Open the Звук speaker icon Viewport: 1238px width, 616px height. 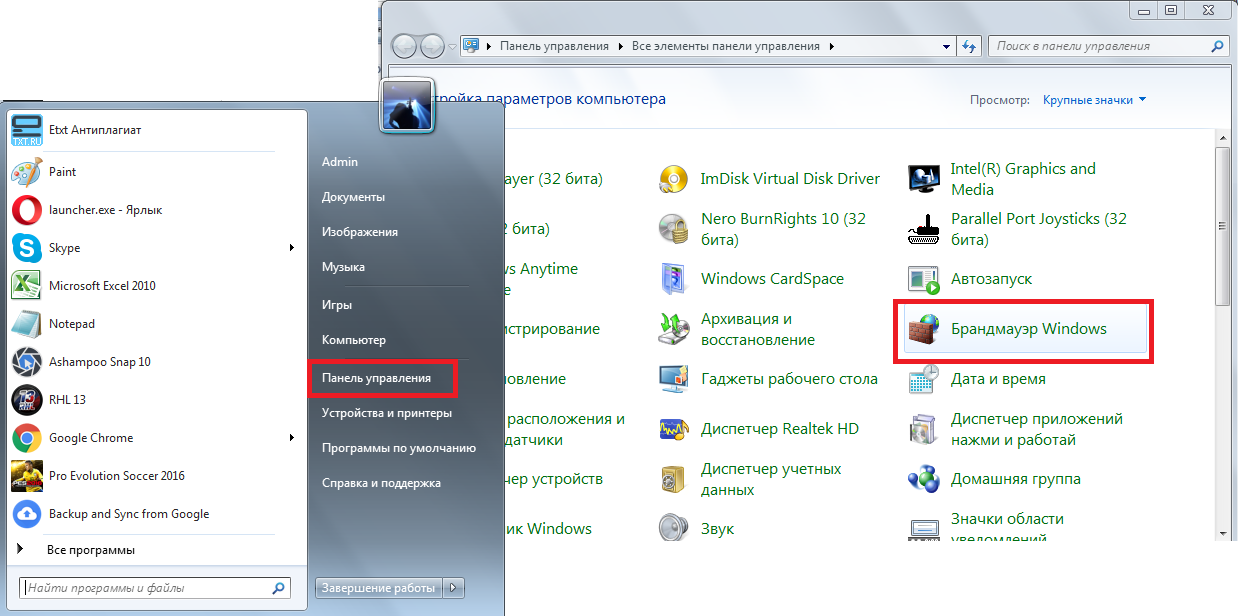[x=675, y=528]
